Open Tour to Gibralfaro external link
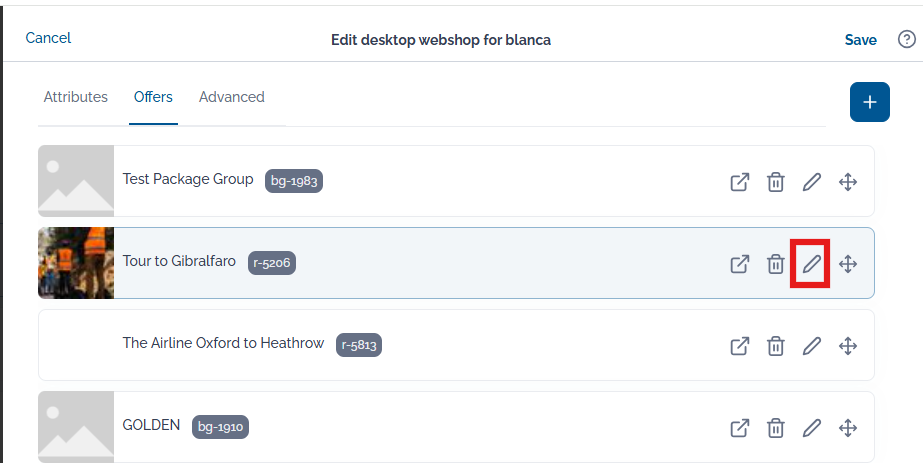Viewport: 923px width, 463px height. tap(740, 264)
